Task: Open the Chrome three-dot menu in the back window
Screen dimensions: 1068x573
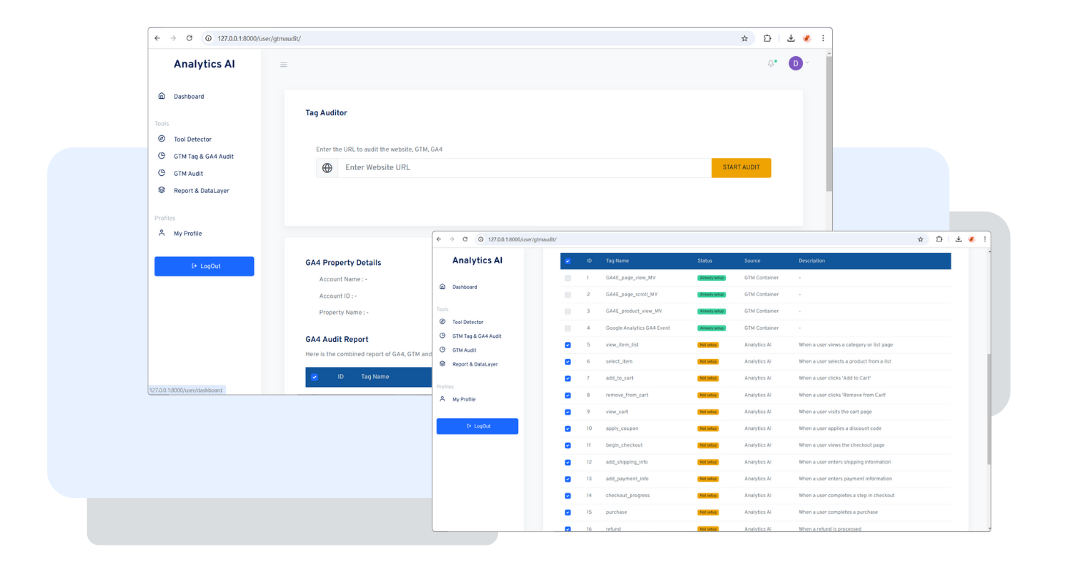Action: point(823,38)
